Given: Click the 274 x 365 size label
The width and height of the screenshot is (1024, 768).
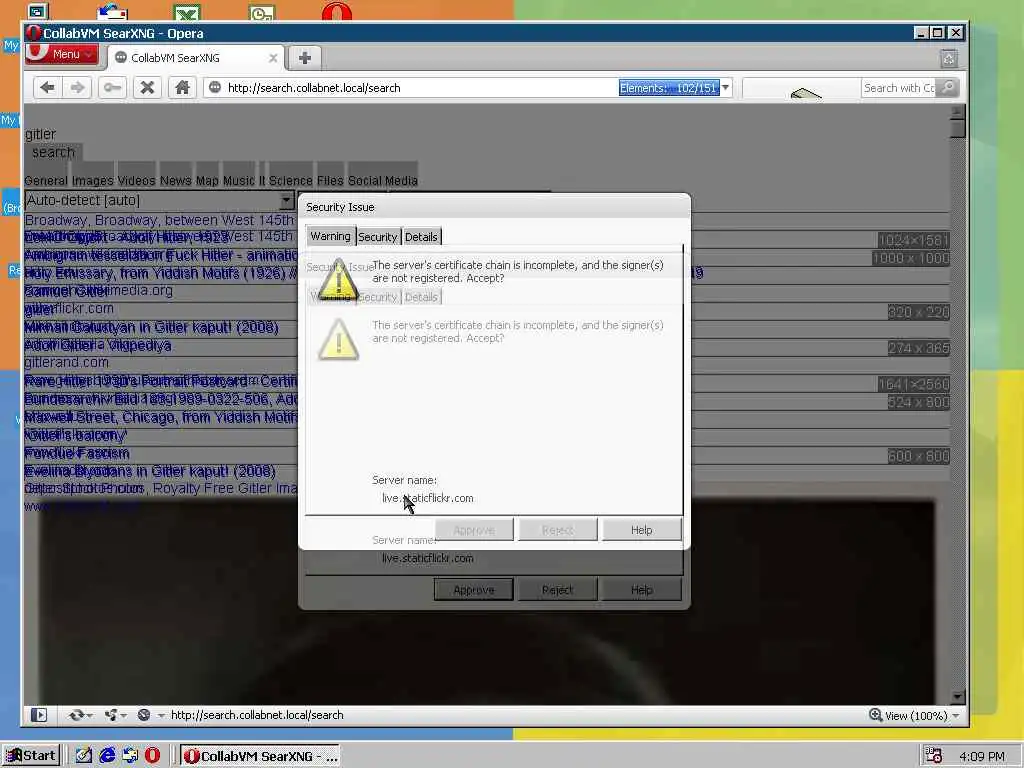Looking at the screenshot, I should (x=918, y=348).
